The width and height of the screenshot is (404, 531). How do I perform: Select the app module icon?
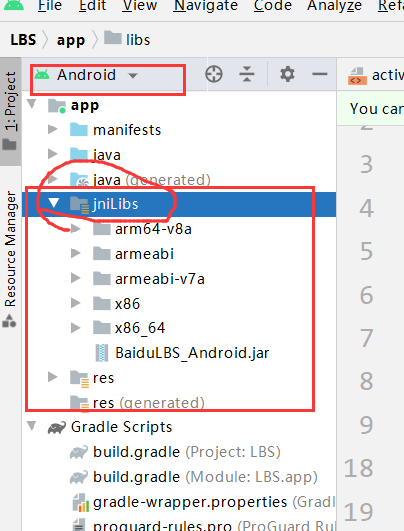coord(57,106)
